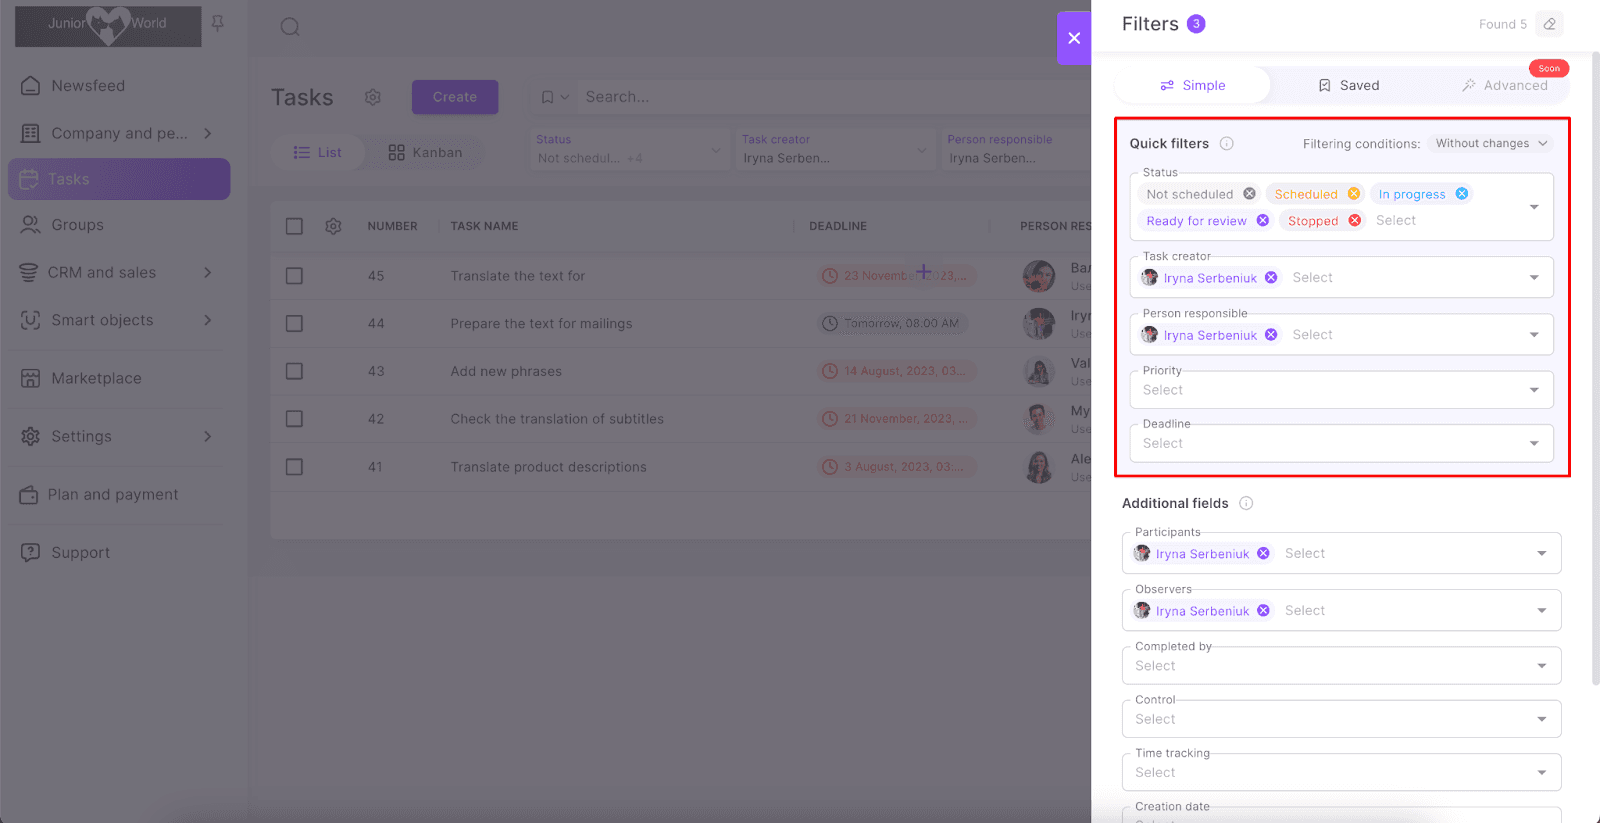Close the Filters panel with X button
Image resolution: width=1600 pixels, height=823 pixels.
tap(1074, 38)
